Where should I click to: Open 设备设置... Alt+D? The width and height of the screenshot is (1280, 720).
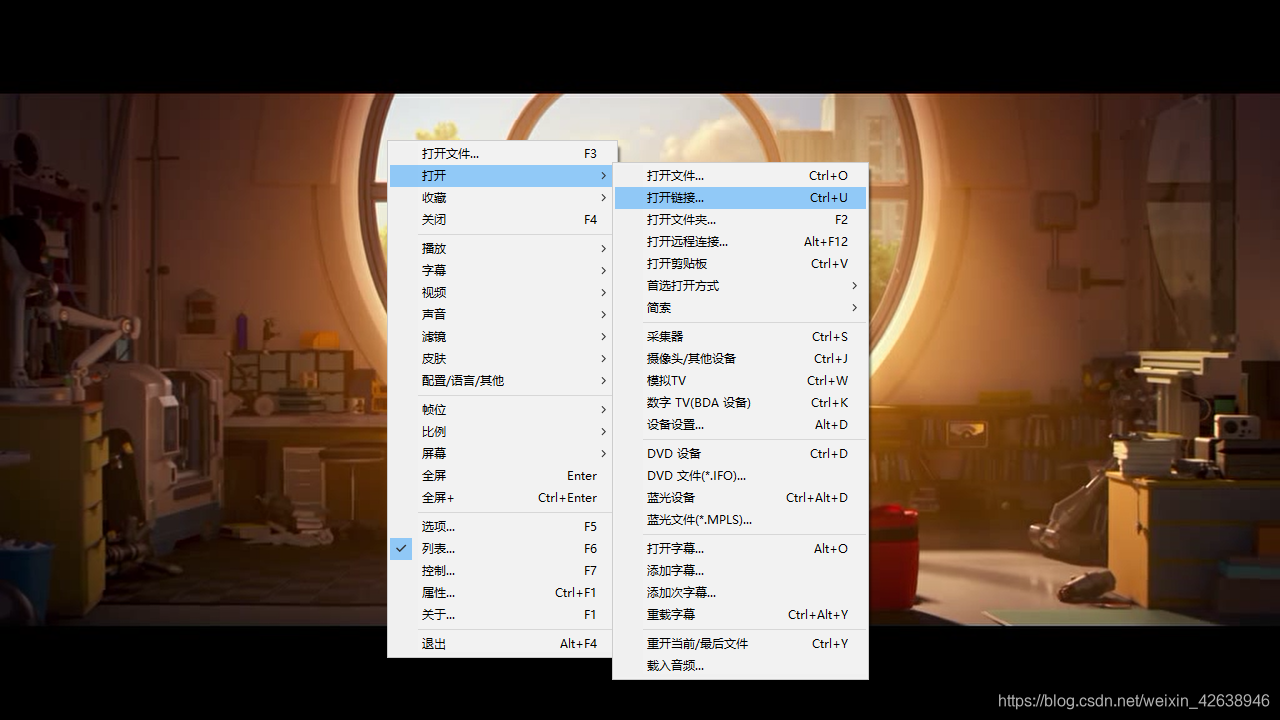point(740,425)
